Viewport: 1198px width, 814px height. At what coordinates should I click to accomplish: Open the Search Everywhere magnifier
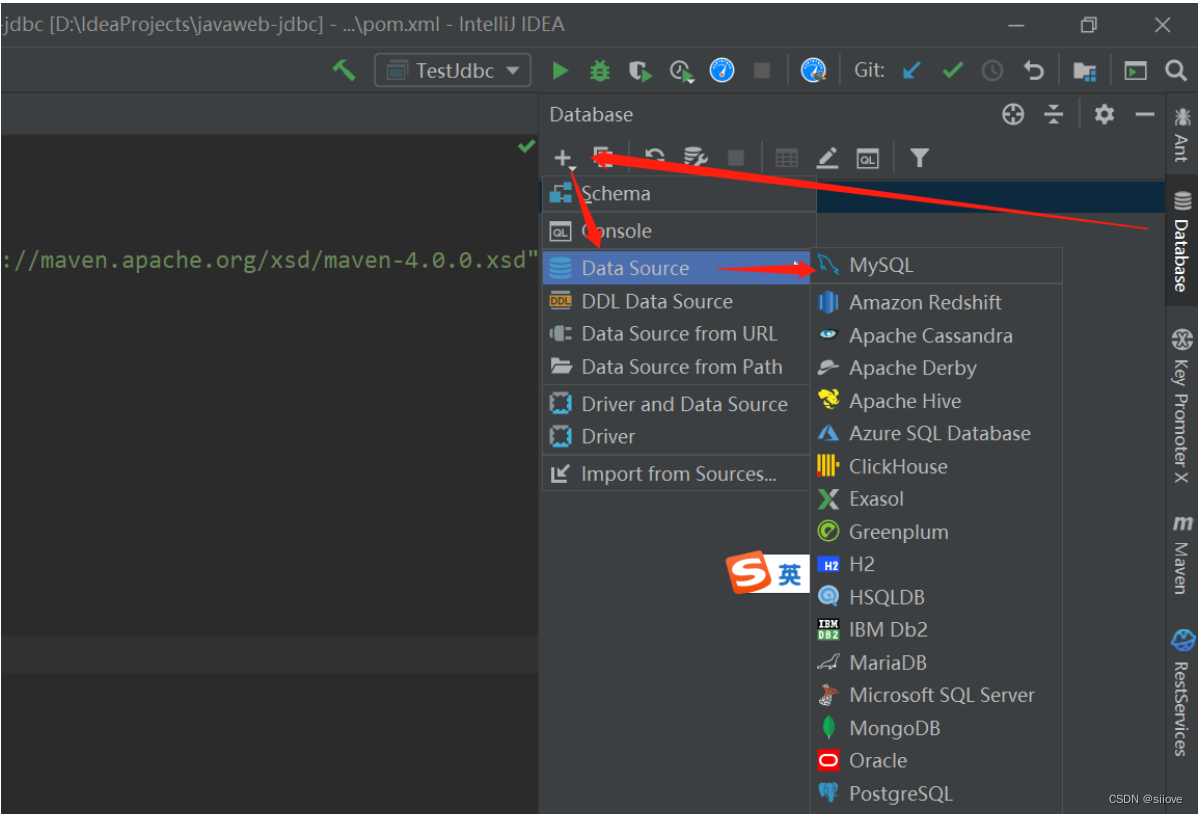coord(1176,70)
